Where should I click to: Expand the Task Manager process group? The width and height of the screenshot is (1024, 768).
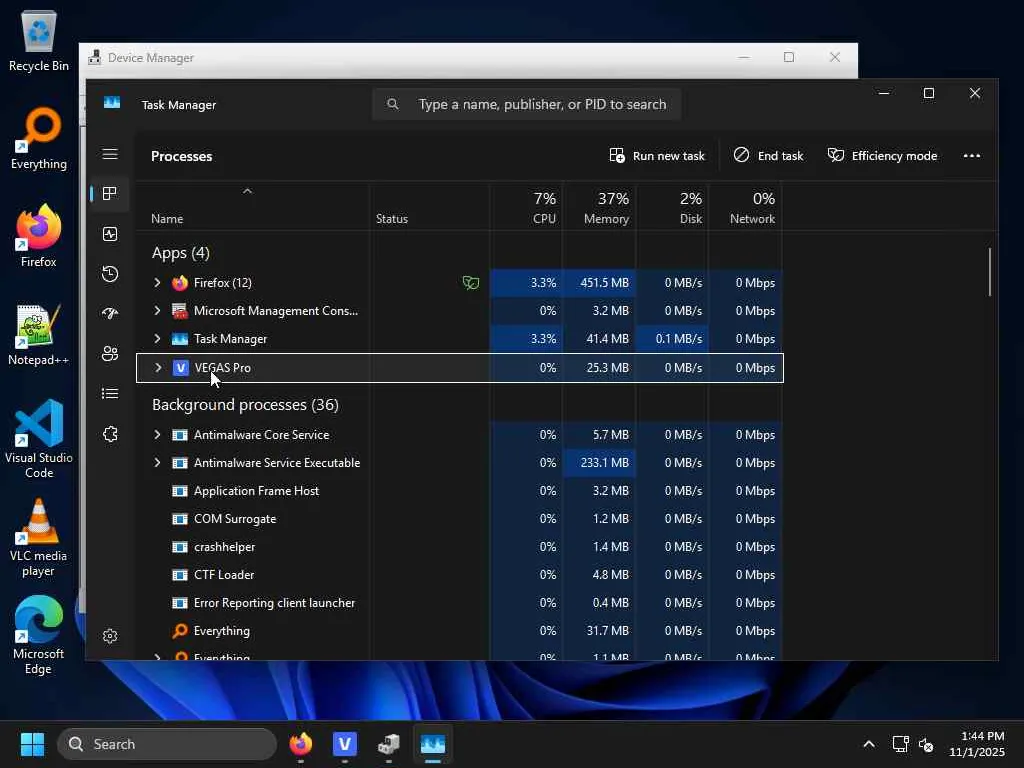tap(157, 339)
